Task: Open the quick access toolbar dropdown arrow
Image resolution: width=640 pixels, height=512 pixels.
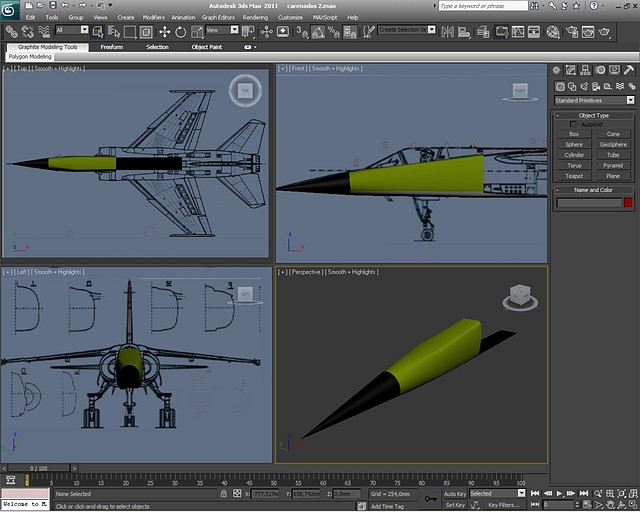Action: point(110,5)
